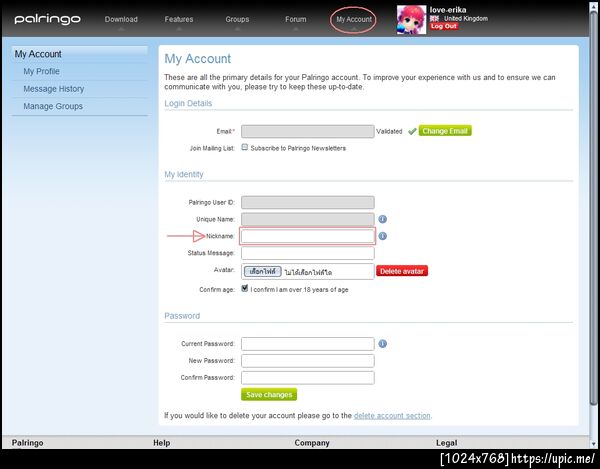This screenshot has height=469, width=600.
Task: Open the Download menu
Action: point(121,19)
